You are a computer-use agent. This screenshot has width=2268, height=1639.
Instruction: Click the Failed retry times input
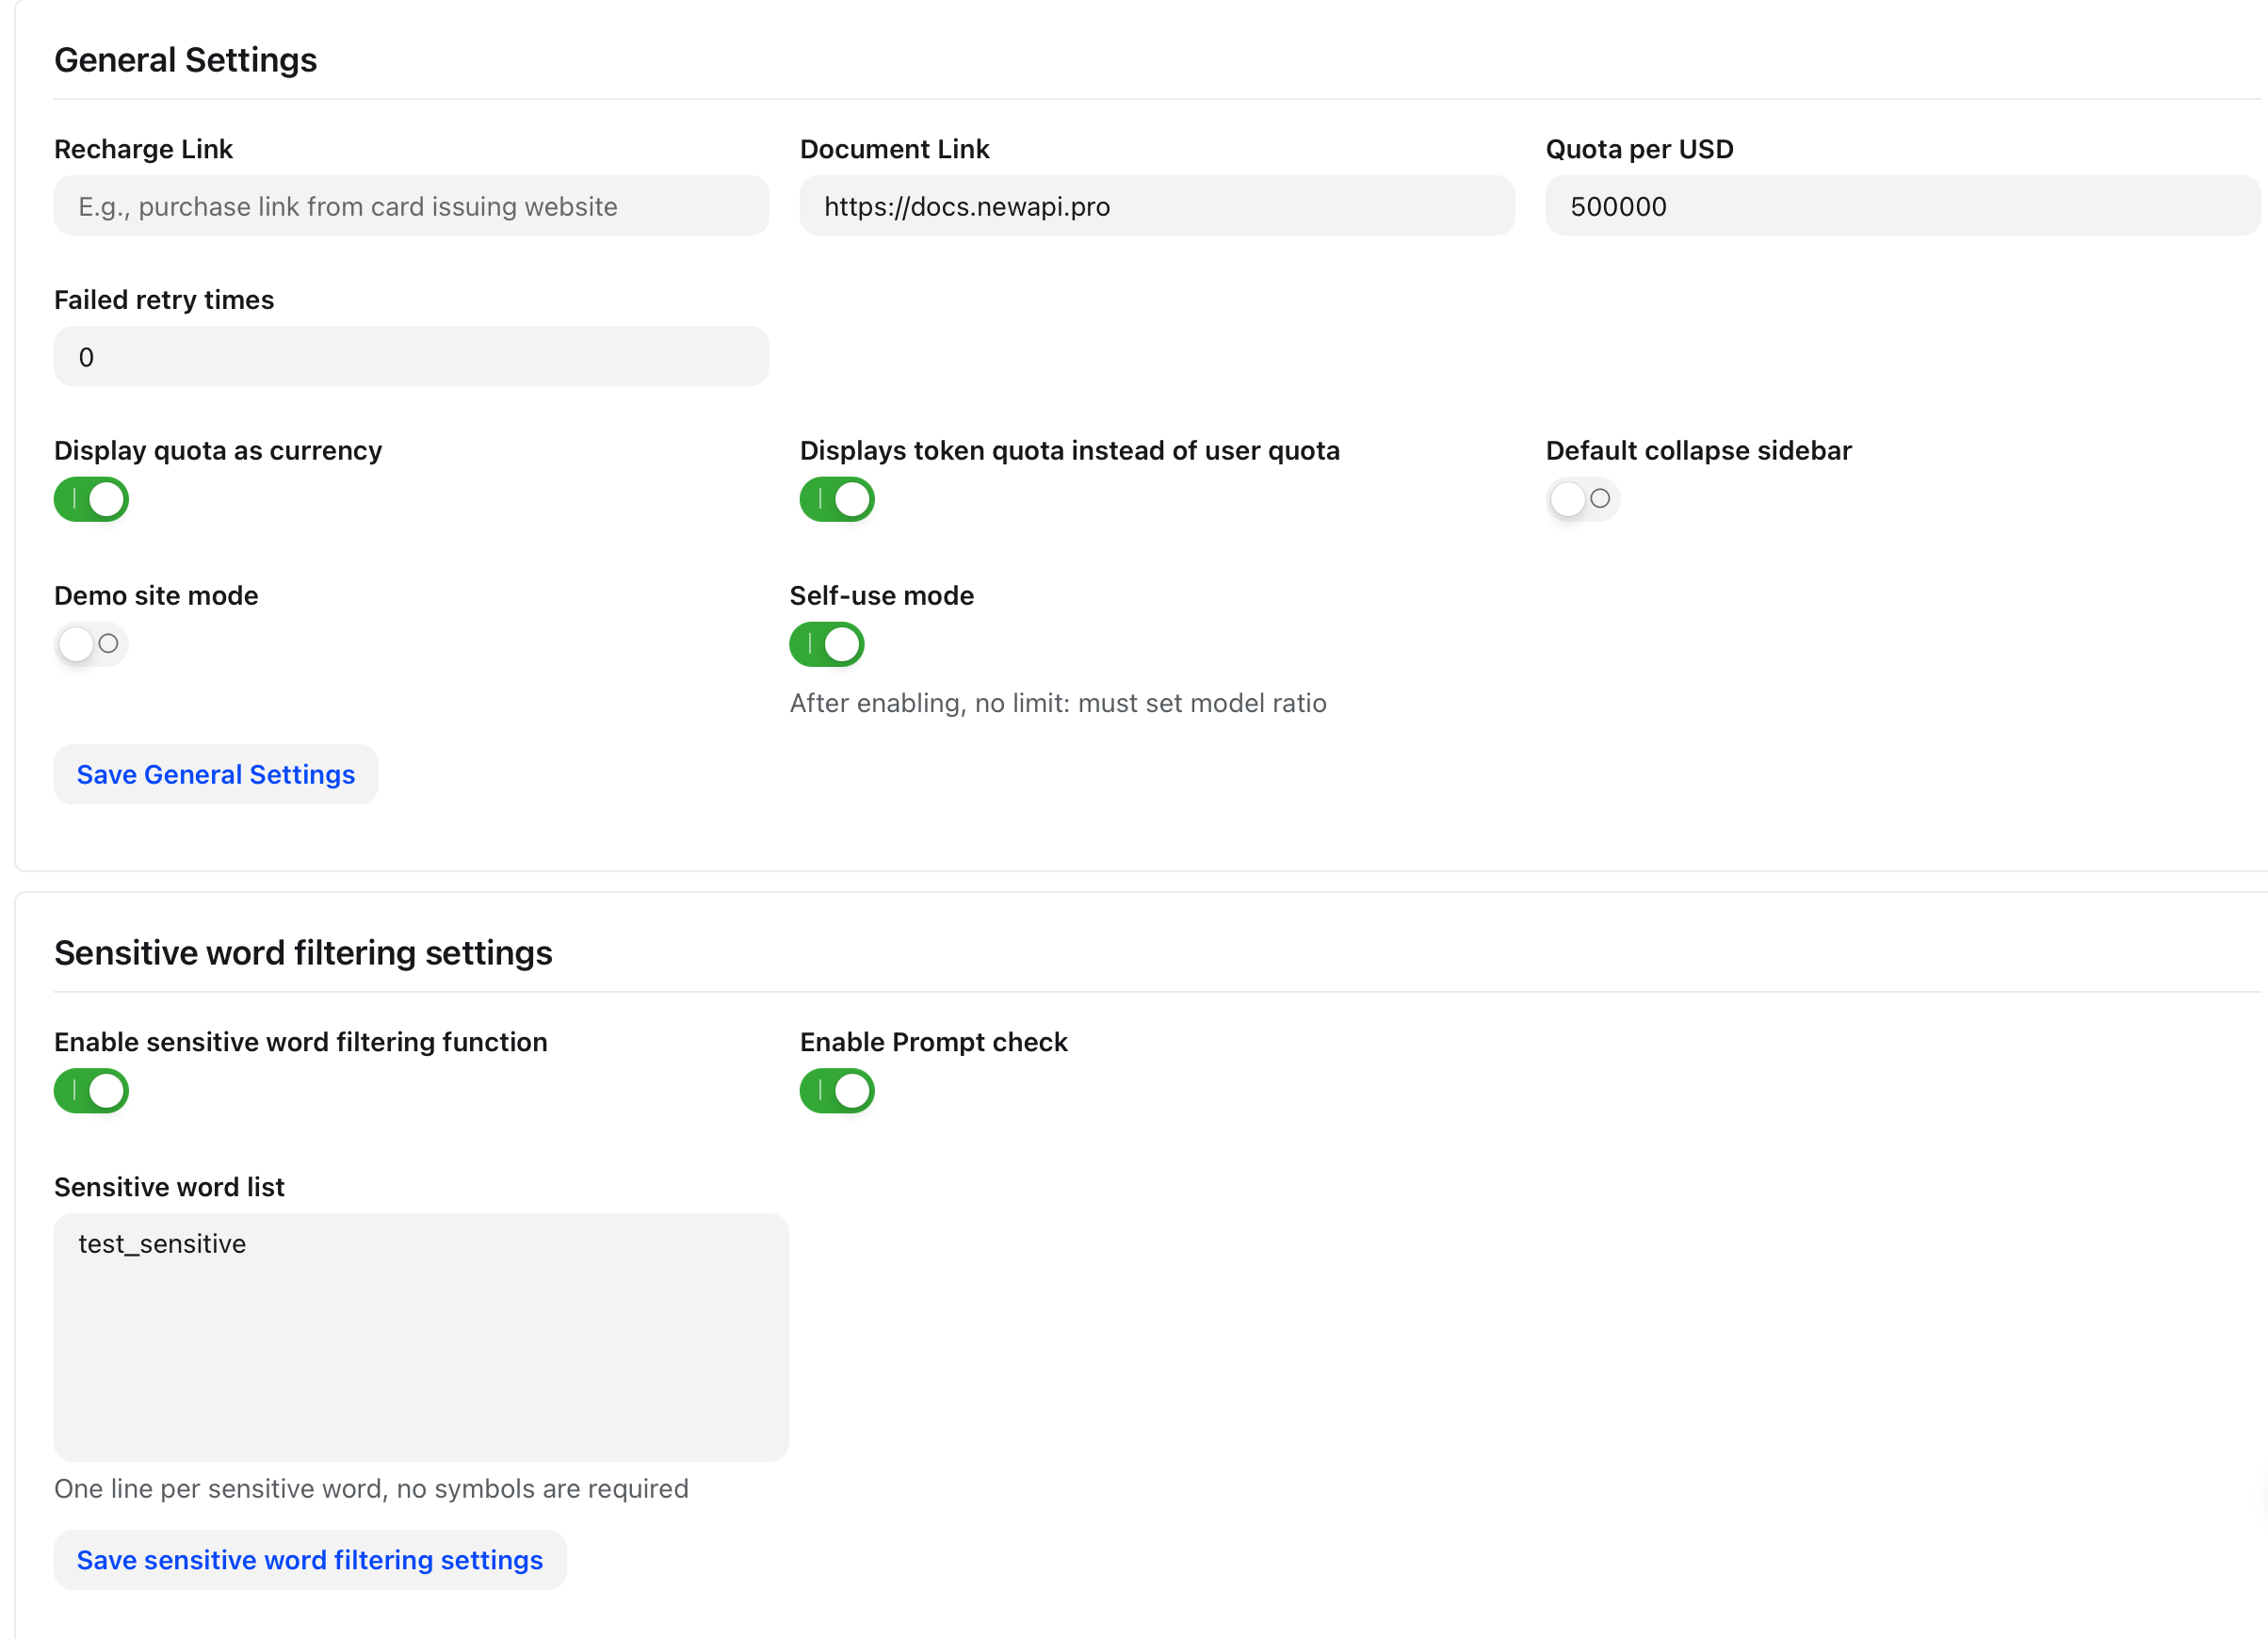[x=411, y=357]
